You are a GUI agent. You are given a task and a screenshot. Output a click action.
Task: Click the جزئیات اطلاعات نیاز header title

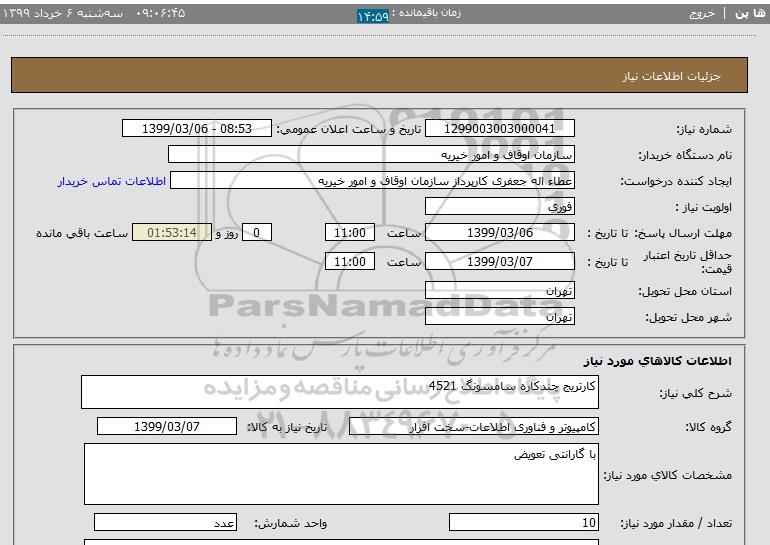[671, 76]
